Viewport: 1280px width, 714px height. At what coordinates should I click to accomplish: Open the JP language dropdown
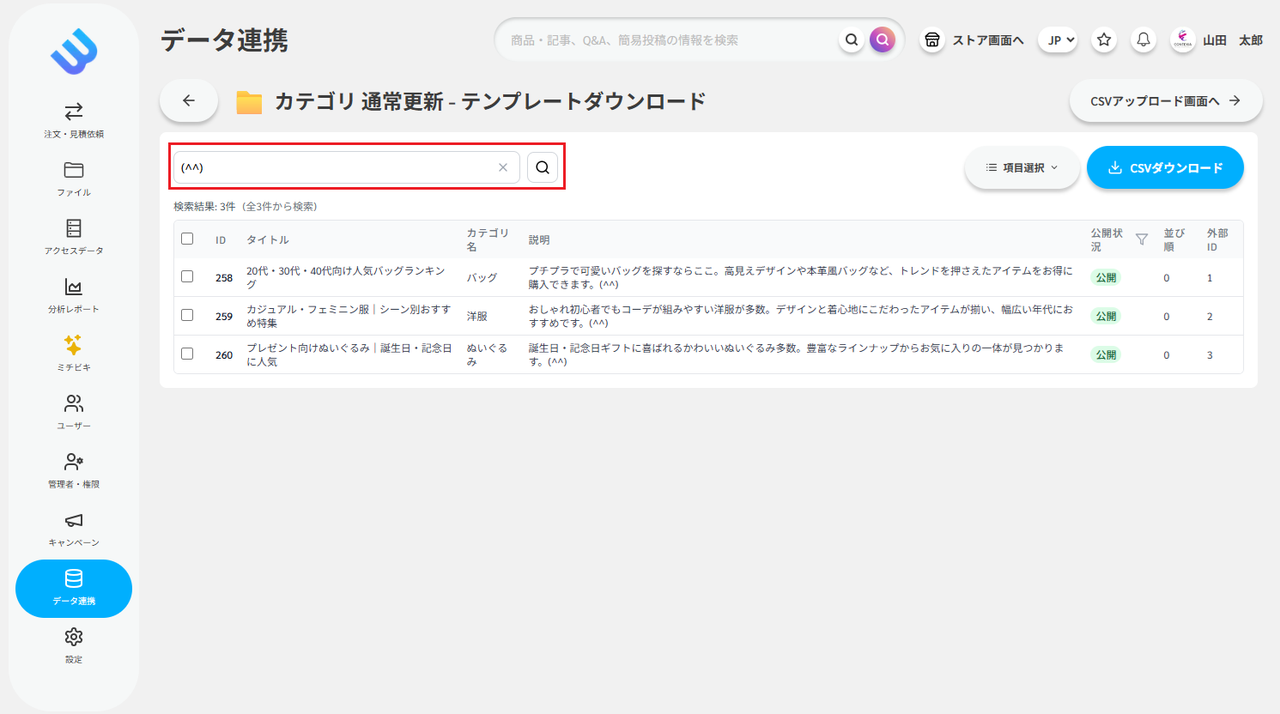1057,39
